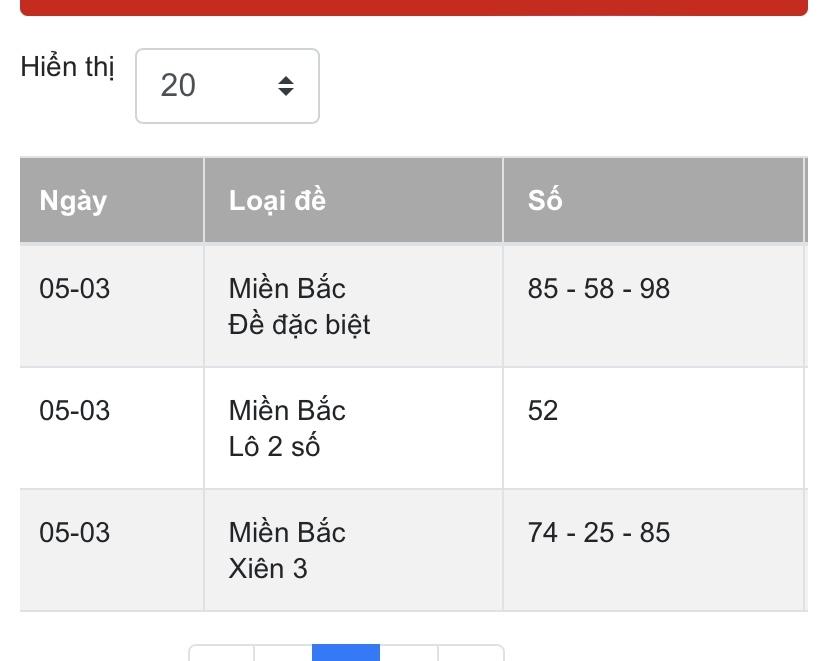The width and height of the screenshot is (828, 661).
Task: Select the number 52 cell
Action: click(x=653, y=428)
